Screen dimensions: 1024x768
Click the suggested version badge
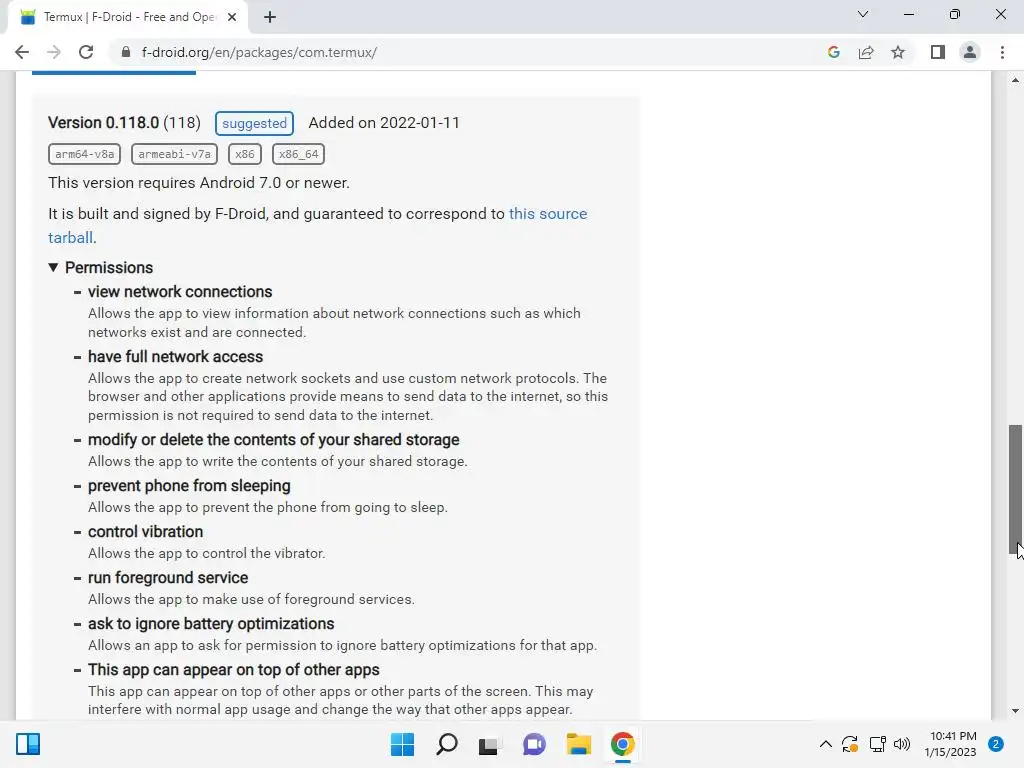click(x=254, y=123)
